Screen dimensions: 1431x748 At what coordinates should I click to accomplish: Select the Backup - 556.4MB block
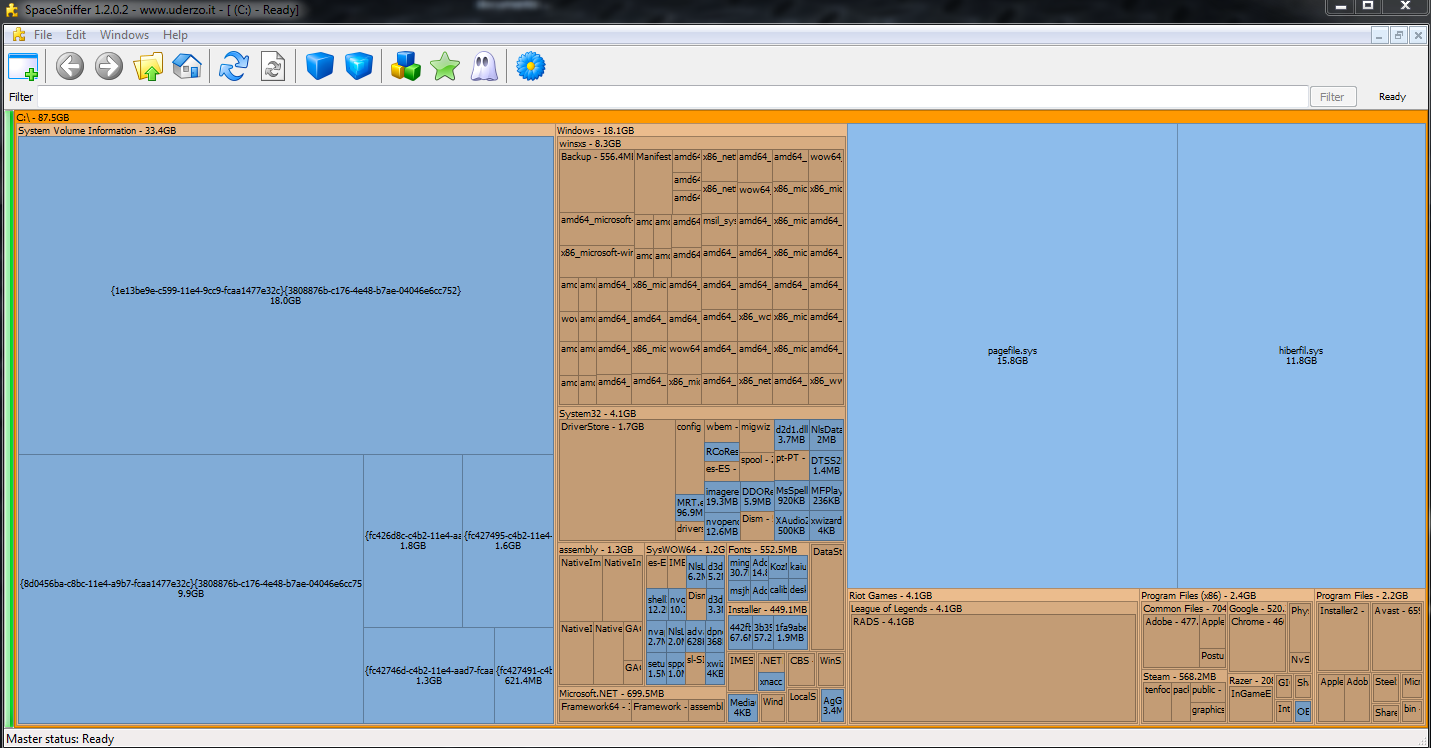[x=597, y=180]
